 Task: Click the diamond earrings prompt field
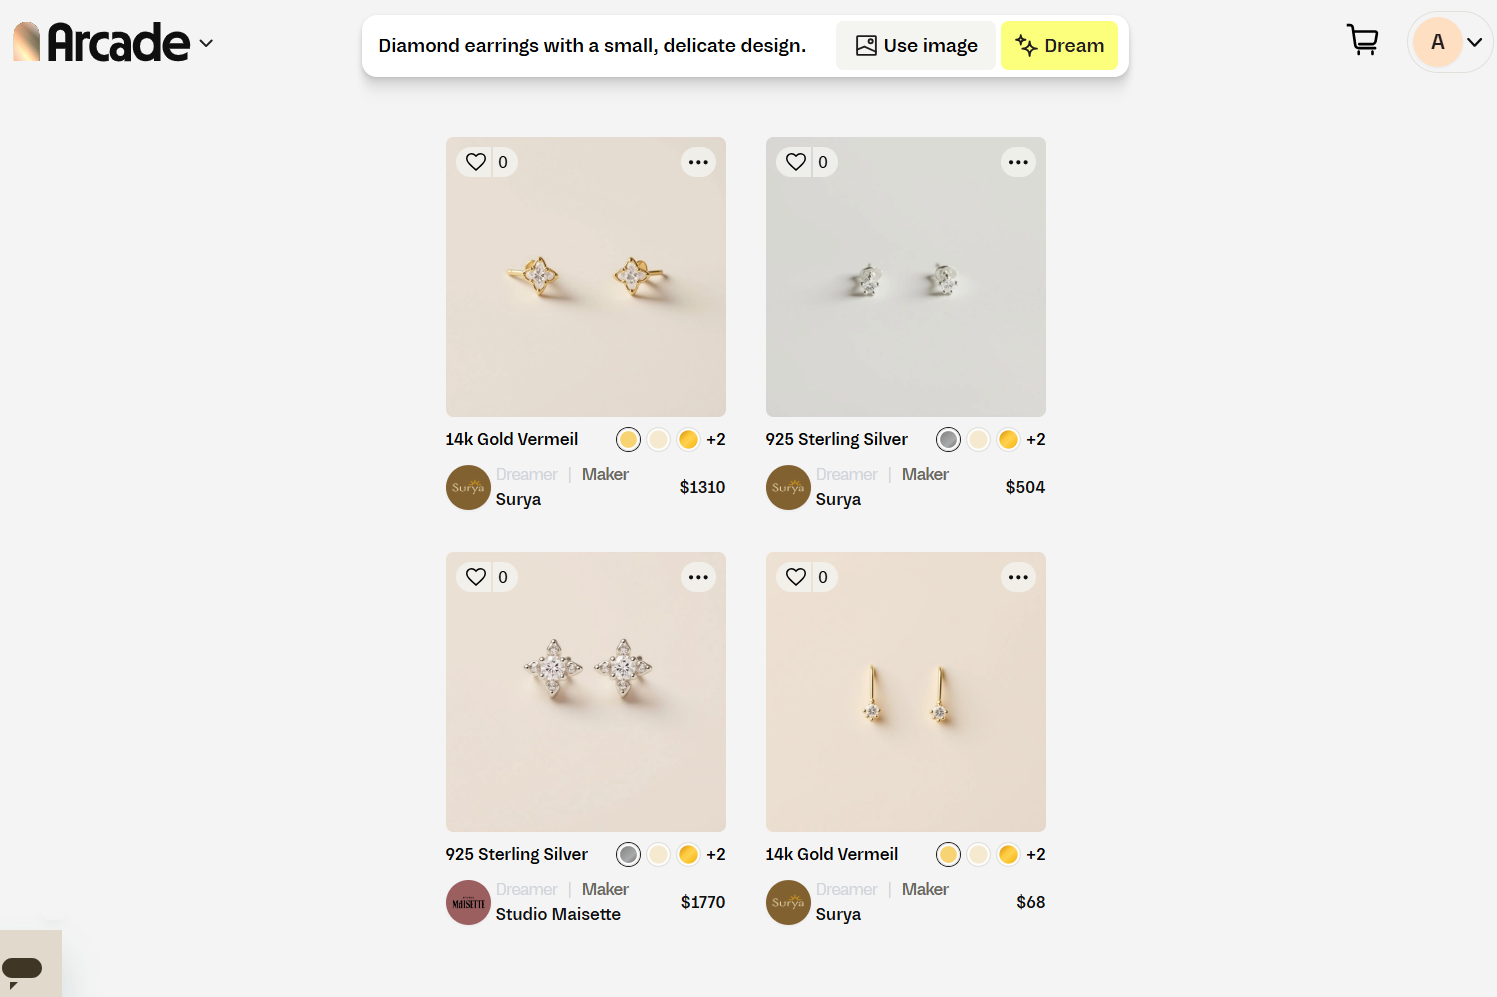(x=592, y=46)
